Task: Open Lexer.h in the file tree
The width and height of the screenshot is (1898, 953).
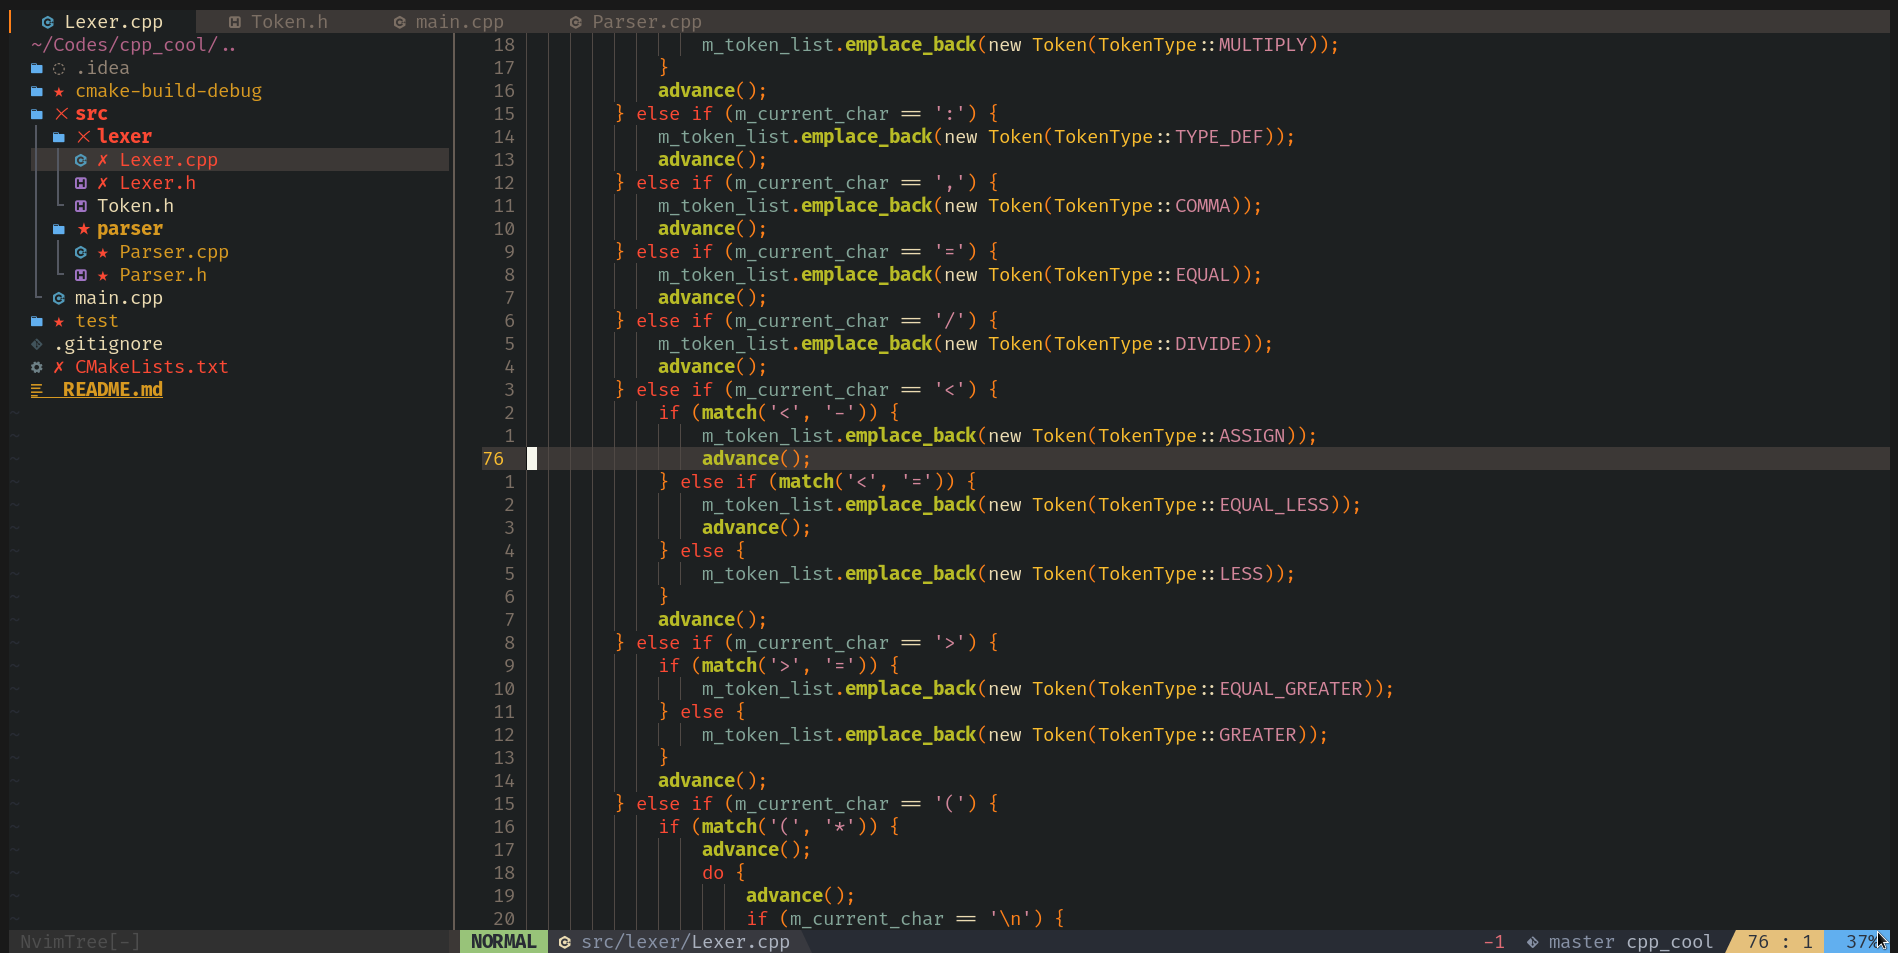Action: [x=157, y=183]
